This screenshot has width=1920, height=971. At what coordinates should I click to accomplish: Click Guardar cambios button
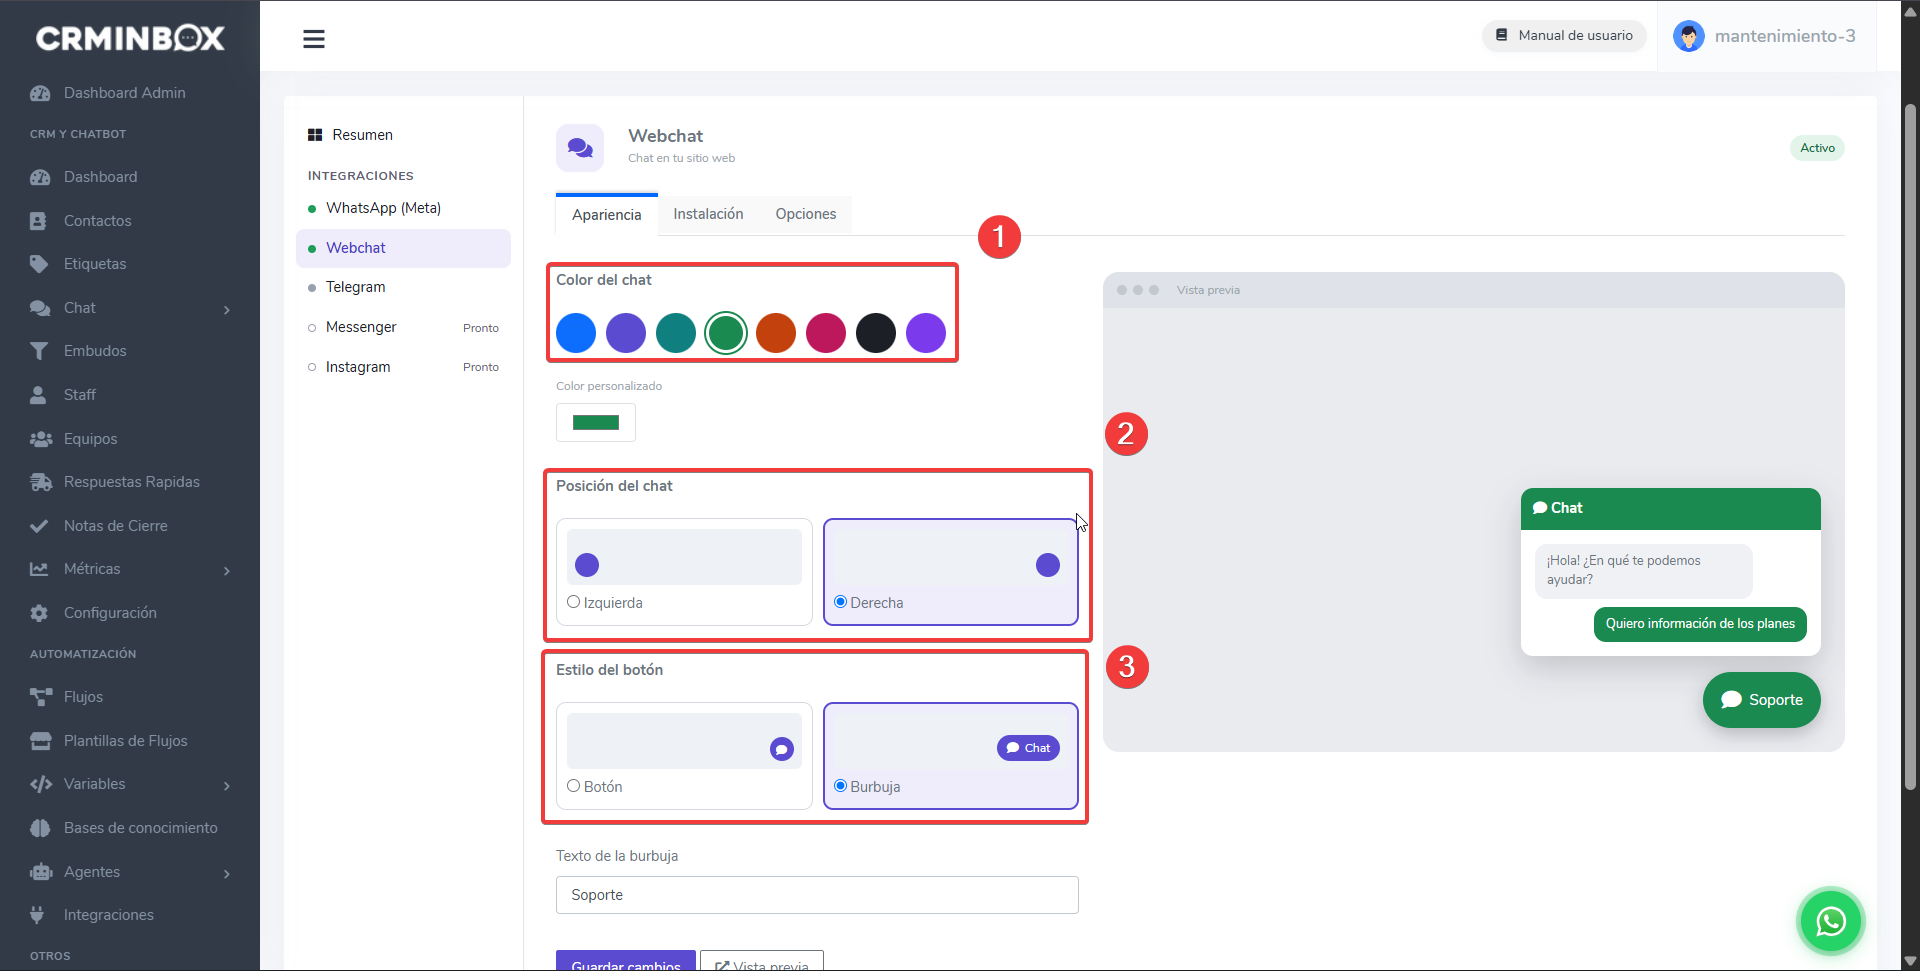click(x=626, y=960)
